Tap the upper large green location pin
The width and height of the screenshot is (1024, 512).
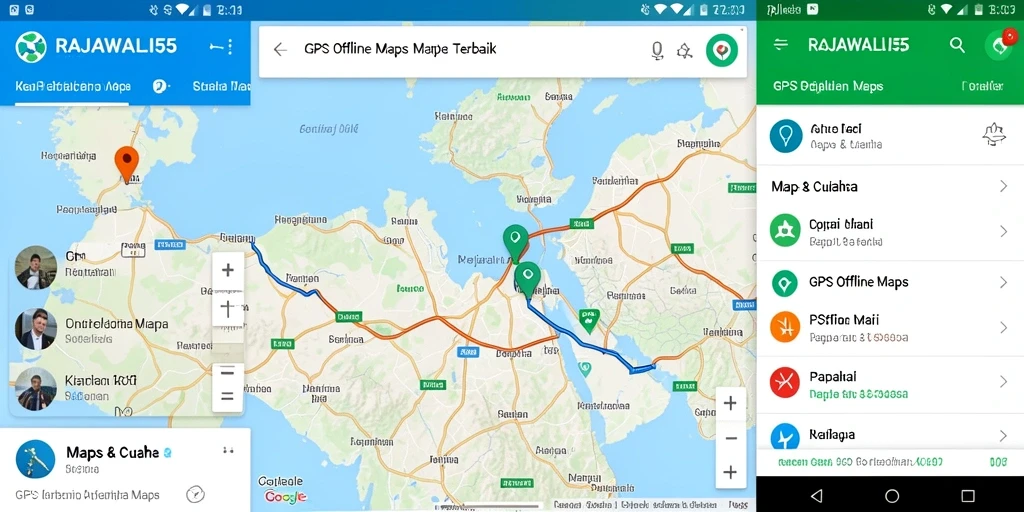click(515, 243)
